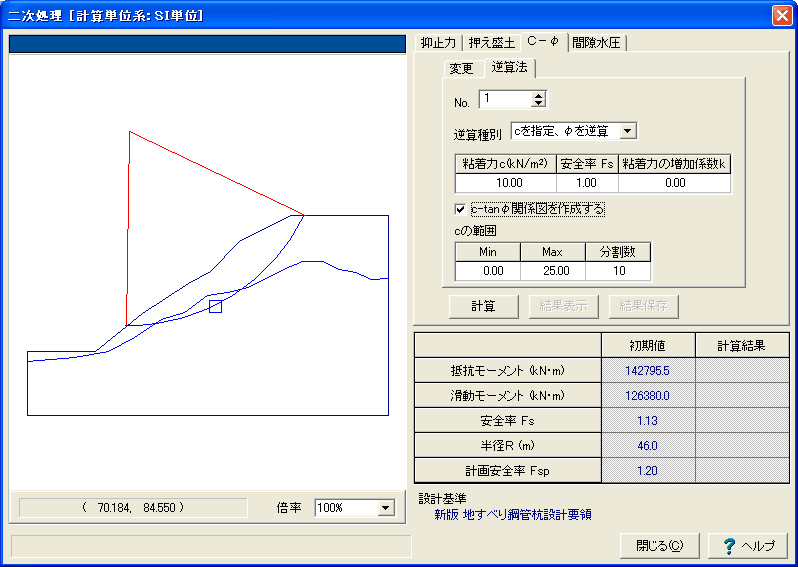The height and width of the screenshot is (567, 798).
Task: Open ヘルプ with the question mark
Action: point(748,546)
